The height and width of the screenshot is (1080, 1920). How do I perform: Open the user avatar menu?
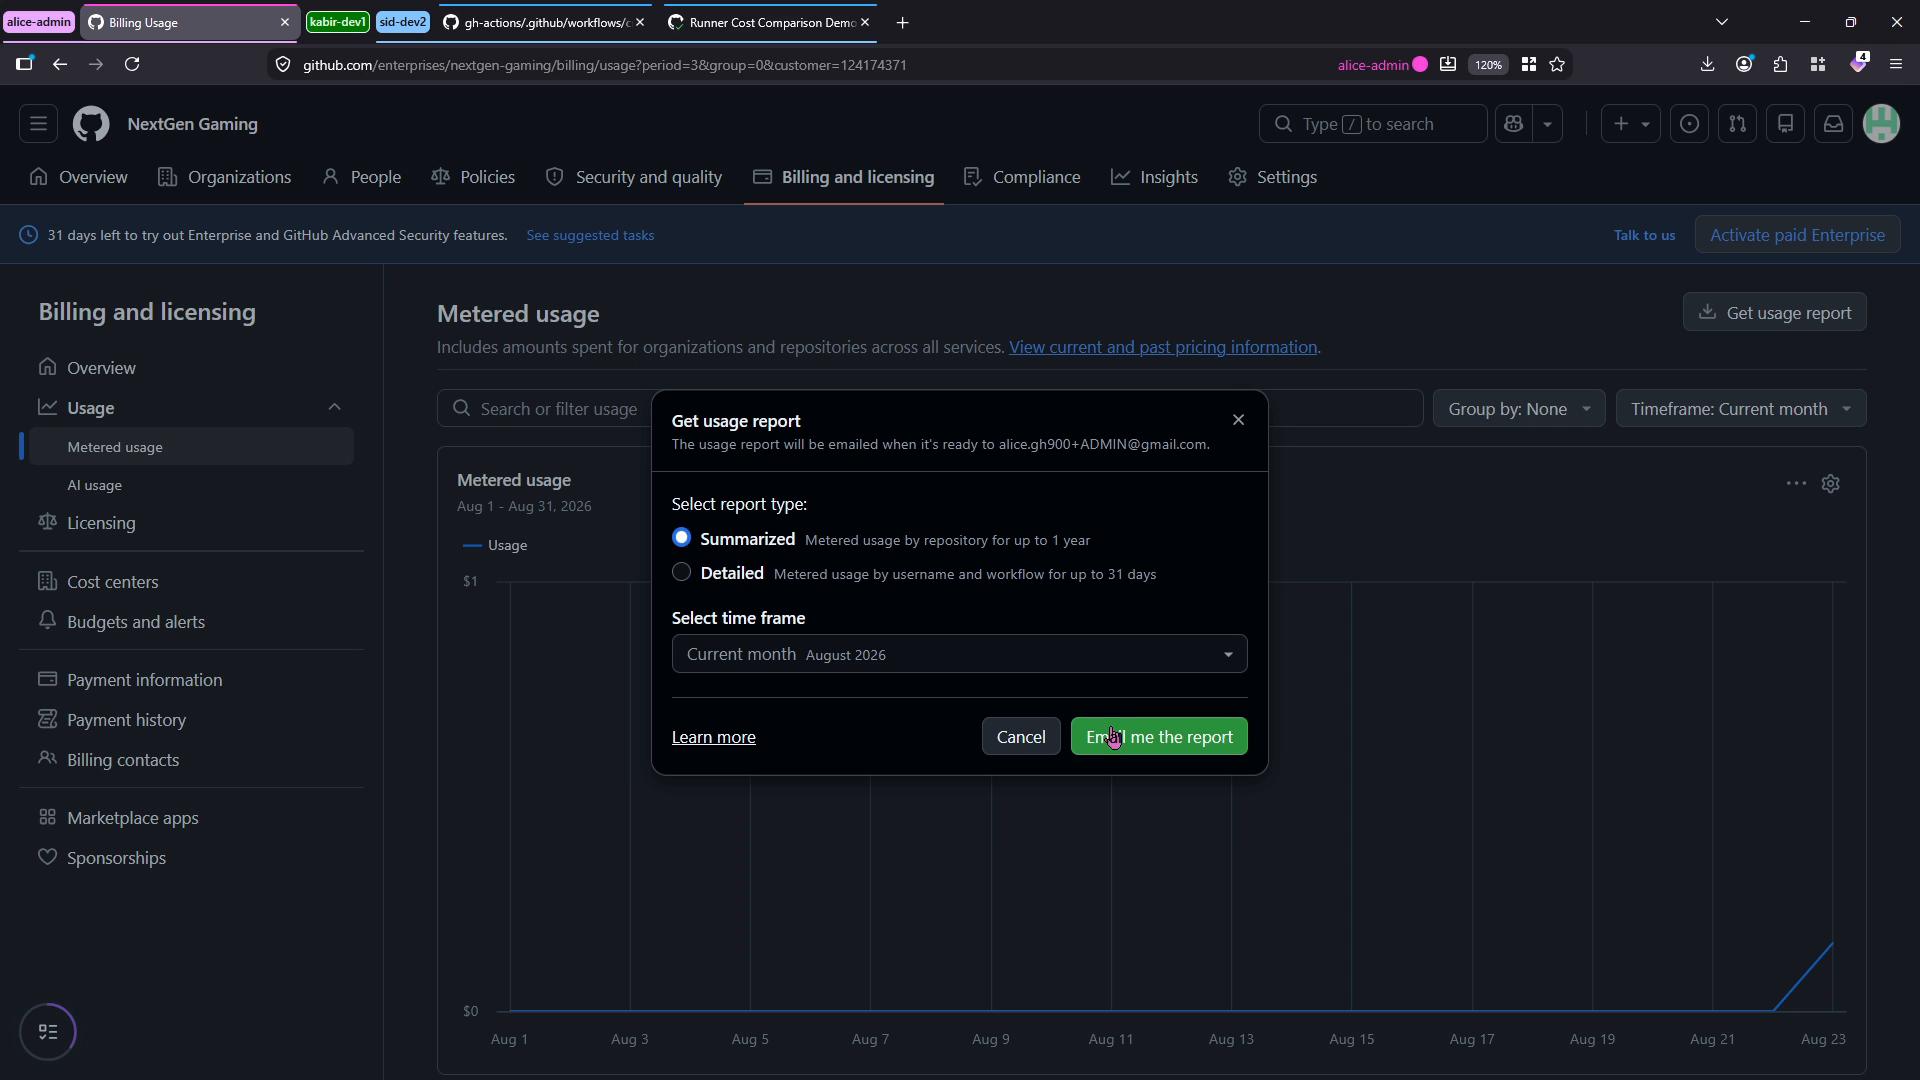pos(1881,124)
